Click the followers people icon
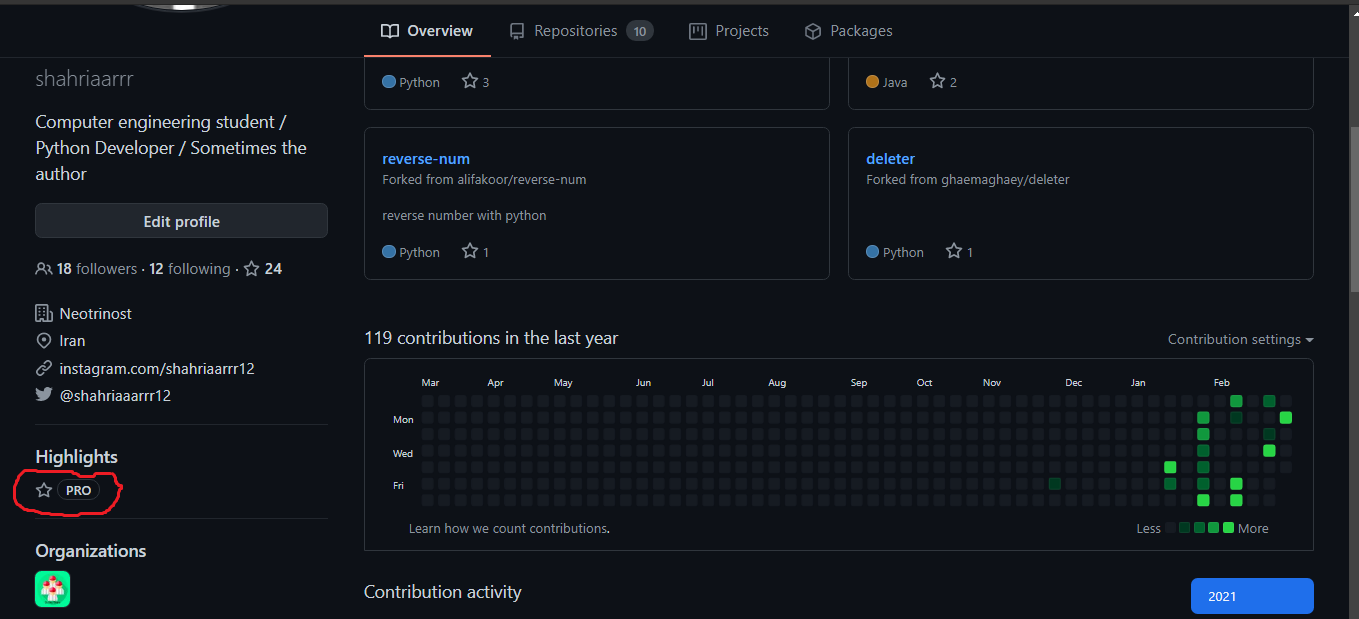Screen dimensions: 1359x619 coord(43,269)
